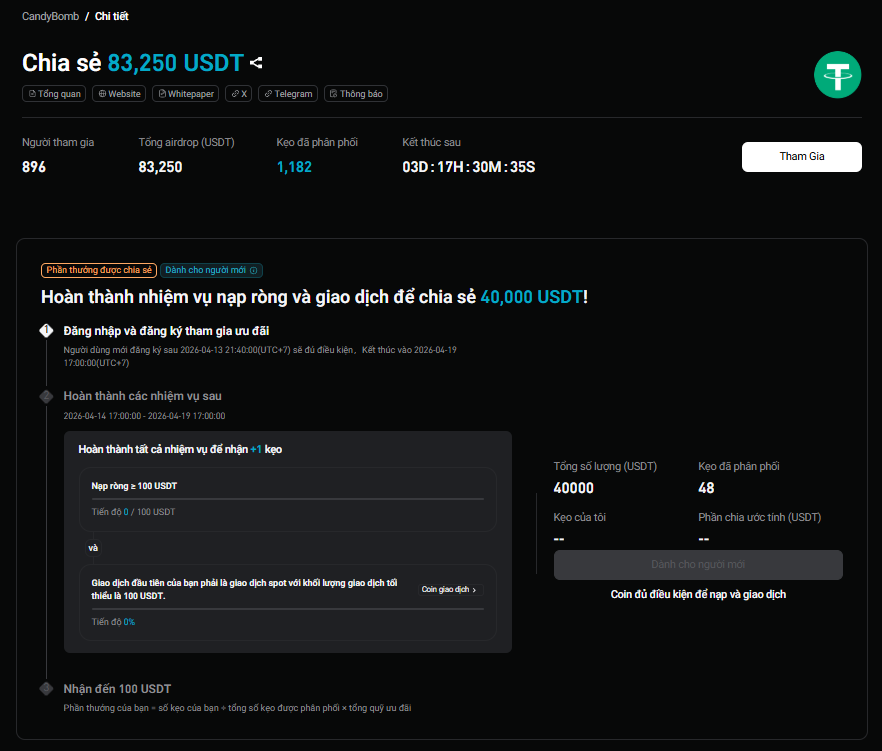Viewport: 882px width, 751px height.
Task: Click the và connector badge between tasks
Action: 93,548
